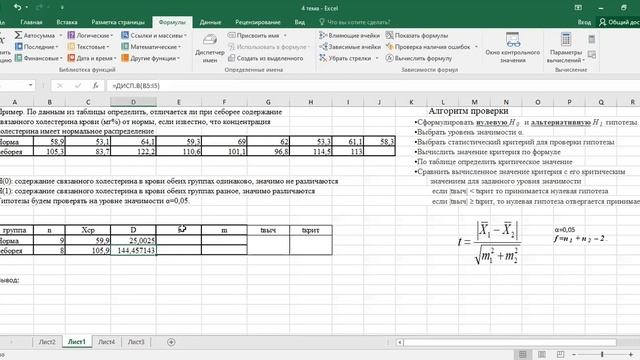Viewport: 640px width, 360px height.
Task: Open Date and Time (Дата и время) functions
Action: [x=92, y=58]
